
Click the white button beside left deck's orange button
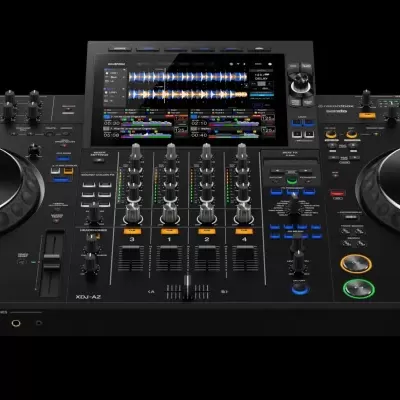pos(56,171)
